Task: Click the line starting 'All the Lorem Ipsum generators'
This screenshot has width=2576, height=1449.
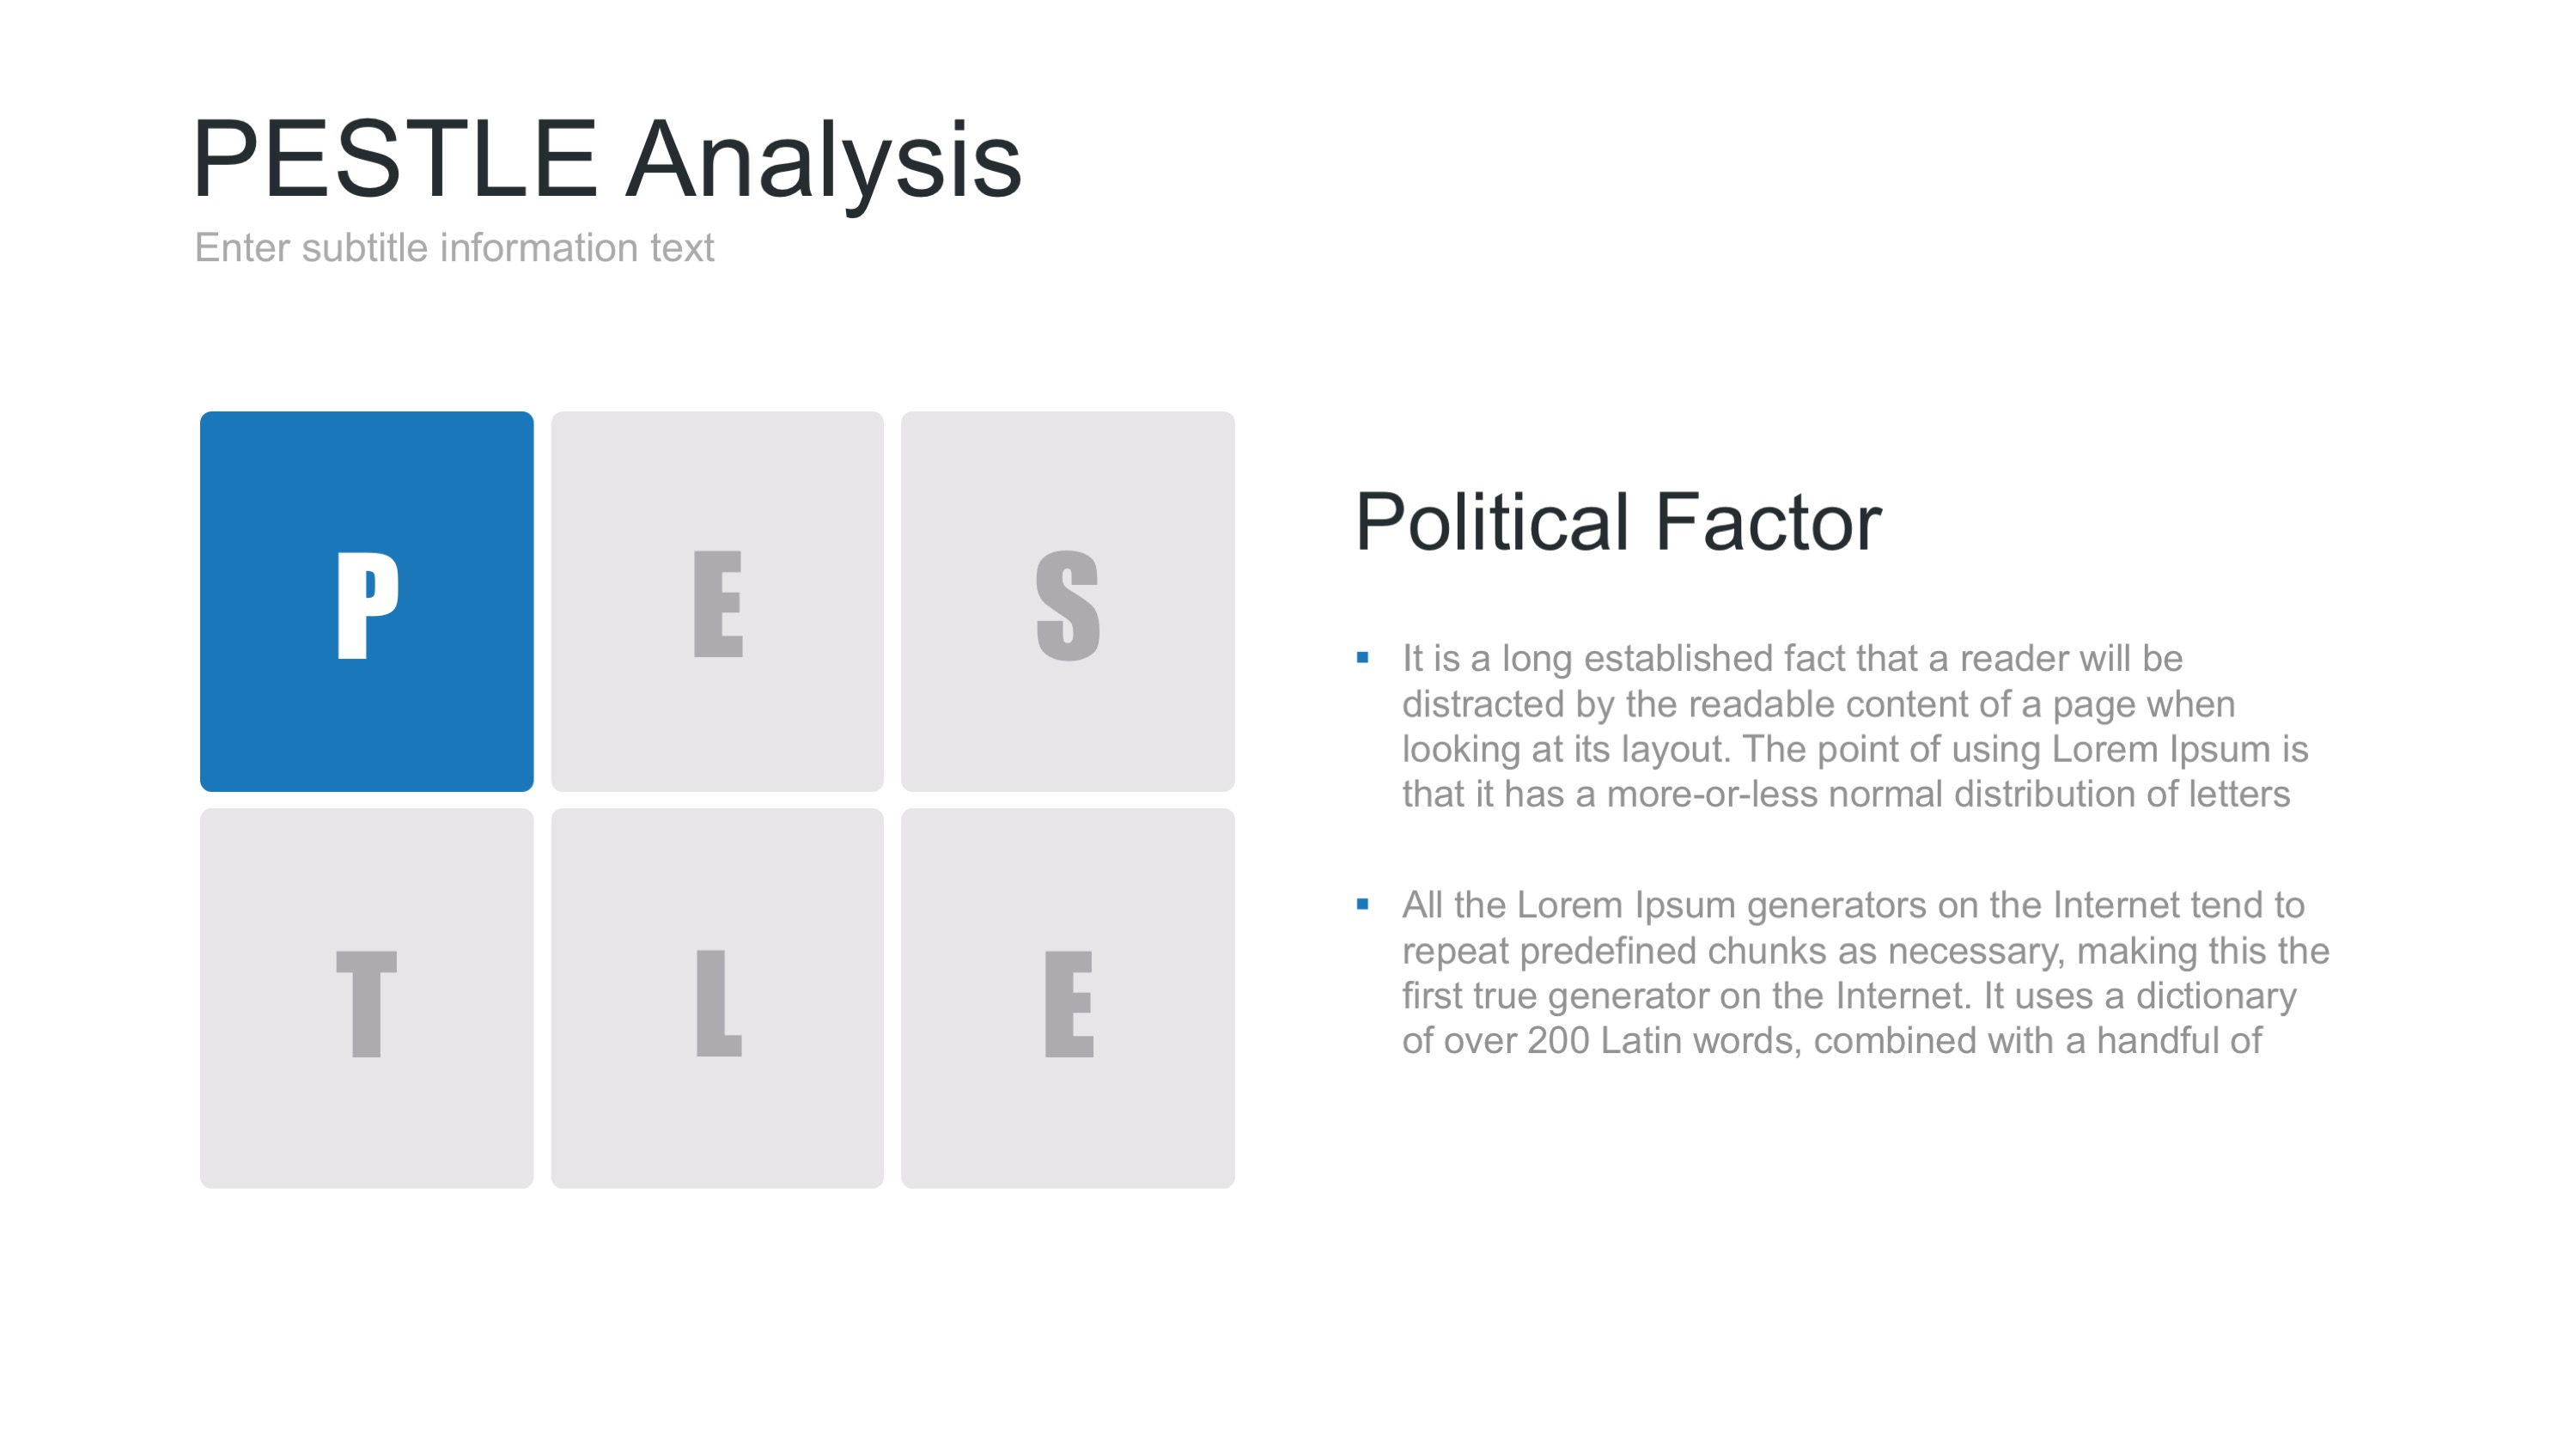Action: (x=1852, y=905)
